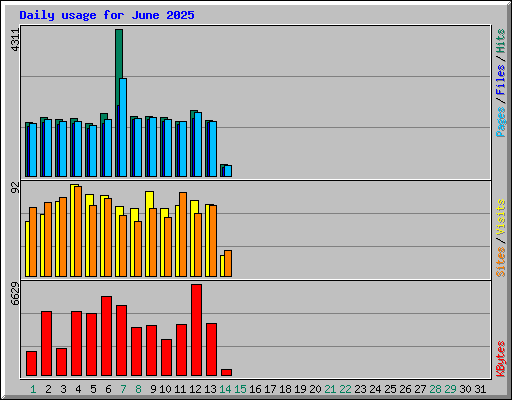The width and height of the screenshot is (512, 400).
Task: Click the day 28 label on the x-axis
Action: point(435,389)
